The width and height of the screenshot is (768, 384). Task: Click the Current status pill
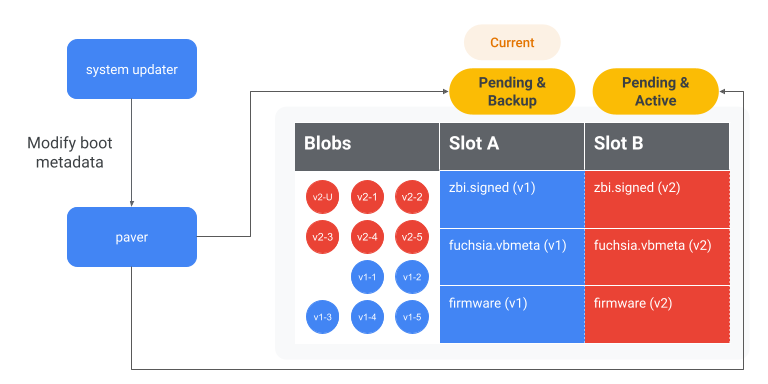point(512,43)
